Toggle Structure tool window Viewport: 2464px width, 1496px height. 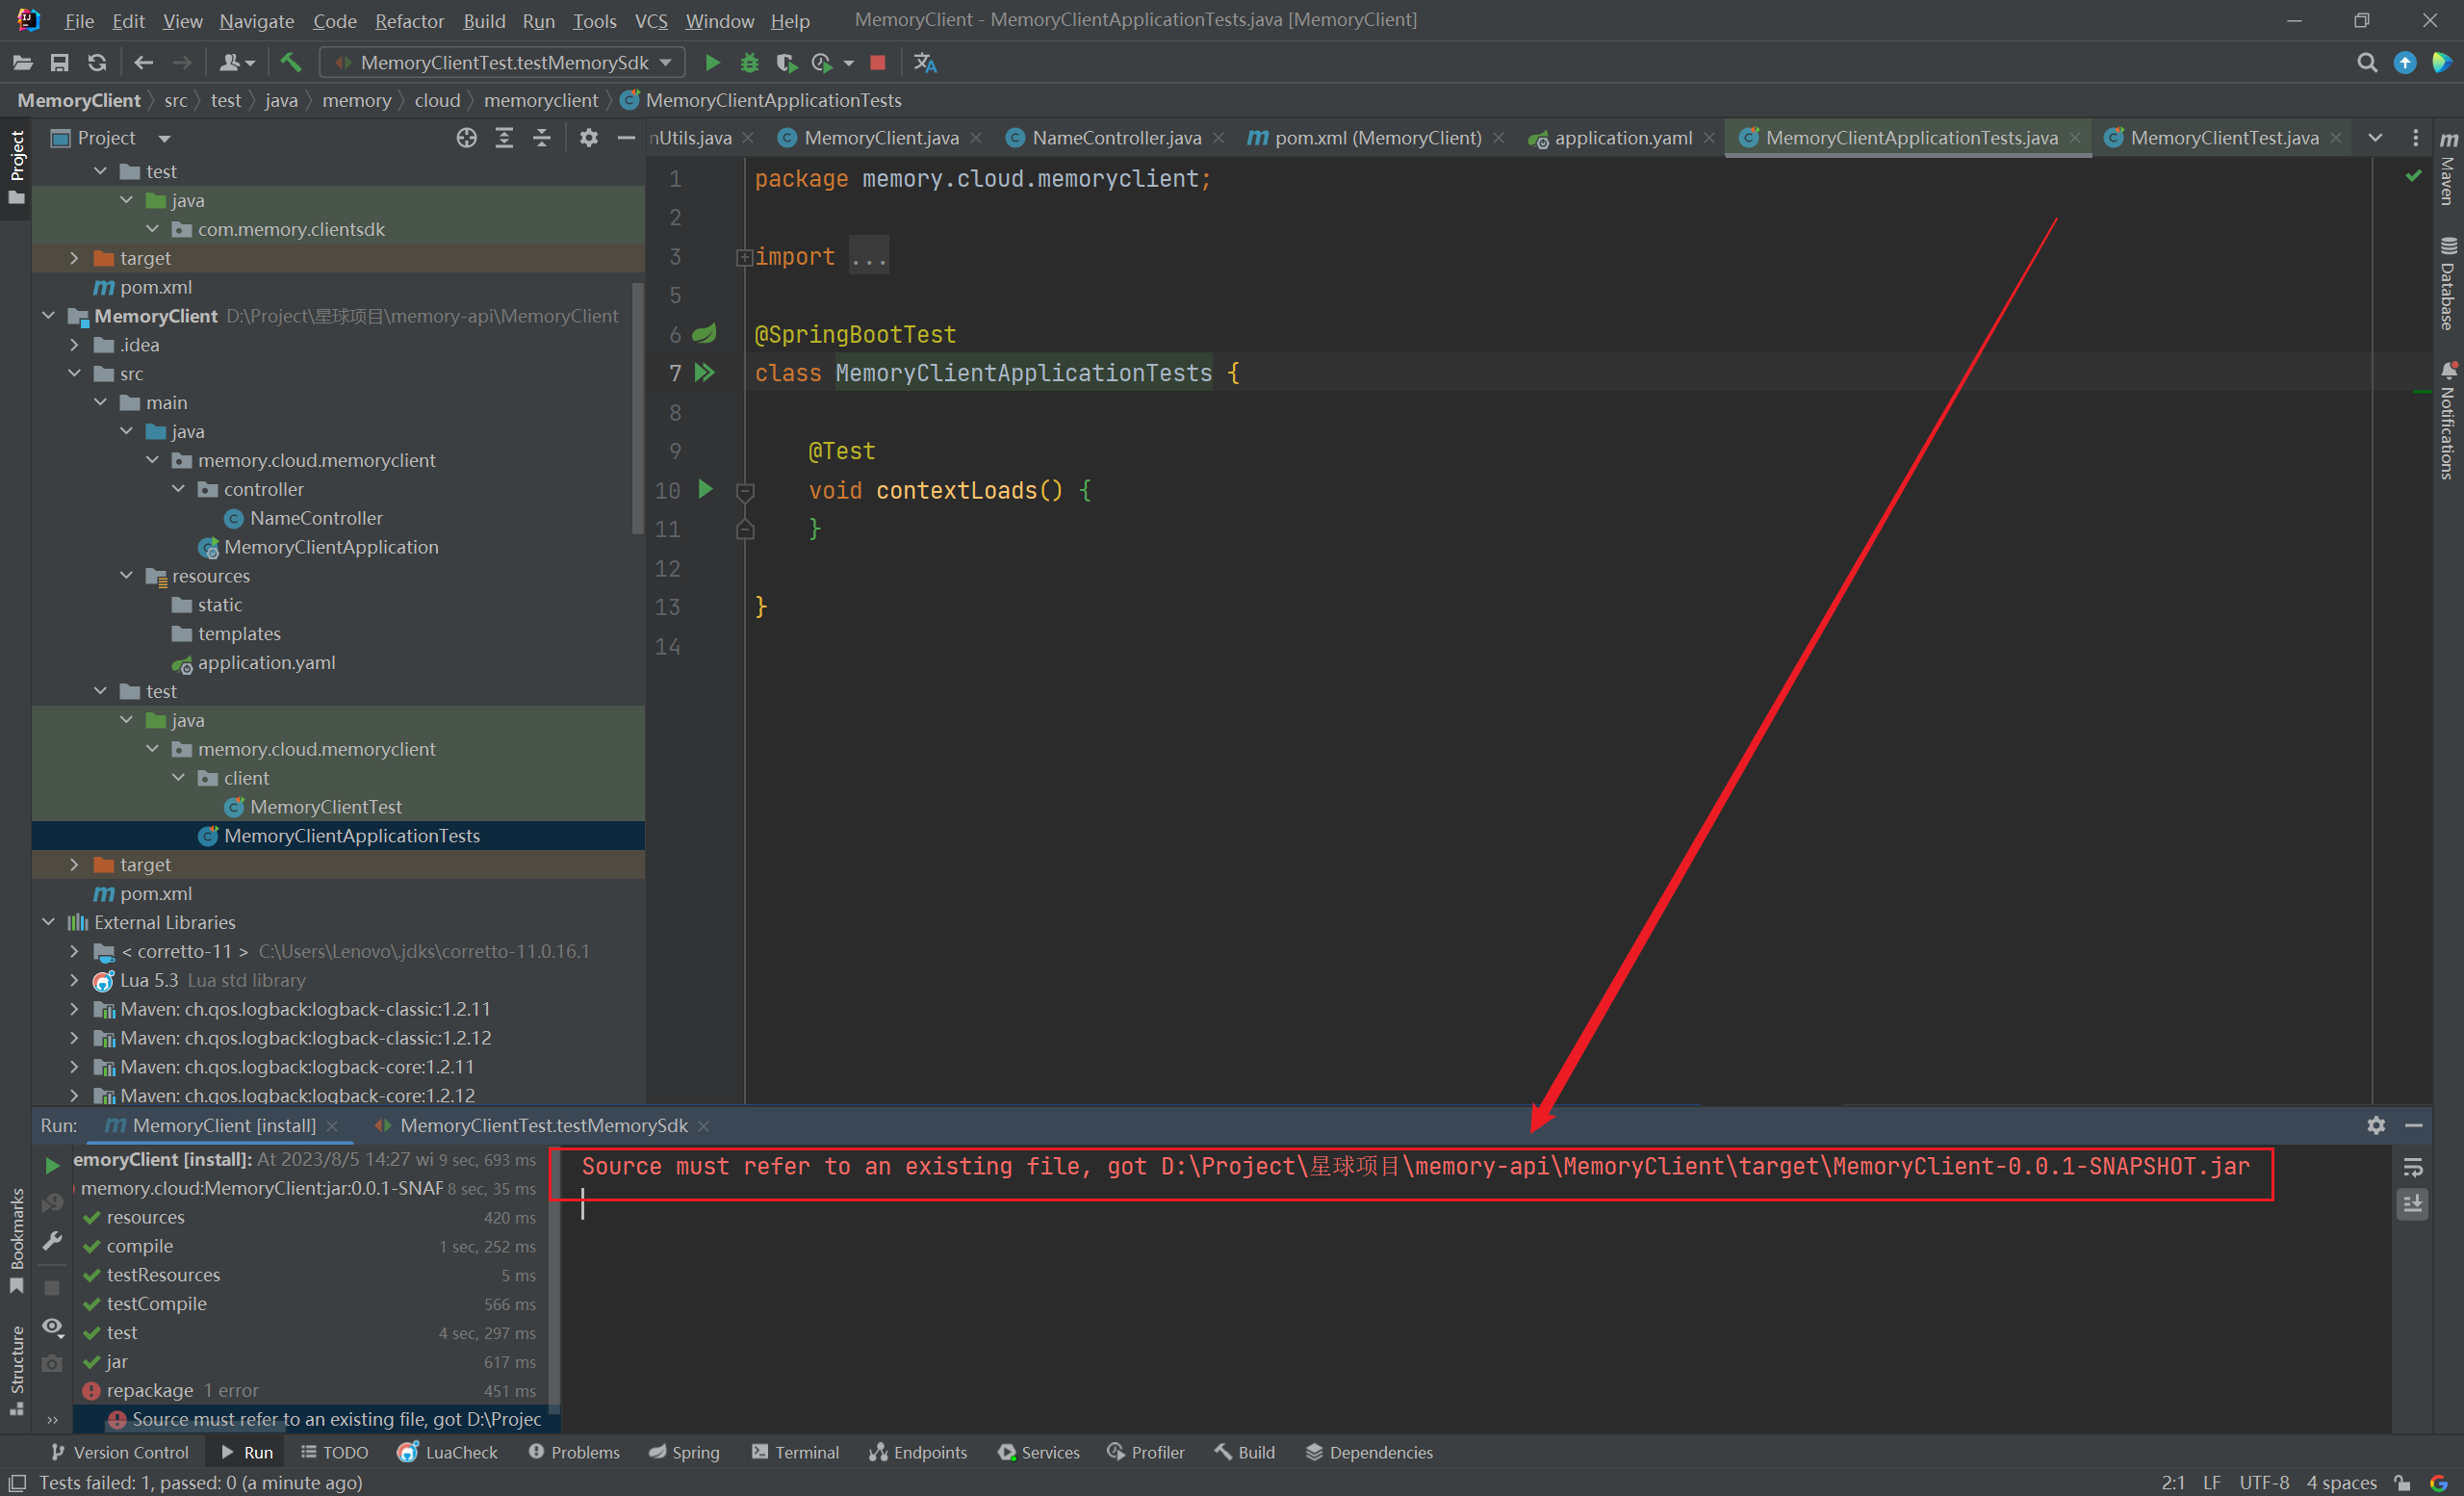tap(16, 1370)
